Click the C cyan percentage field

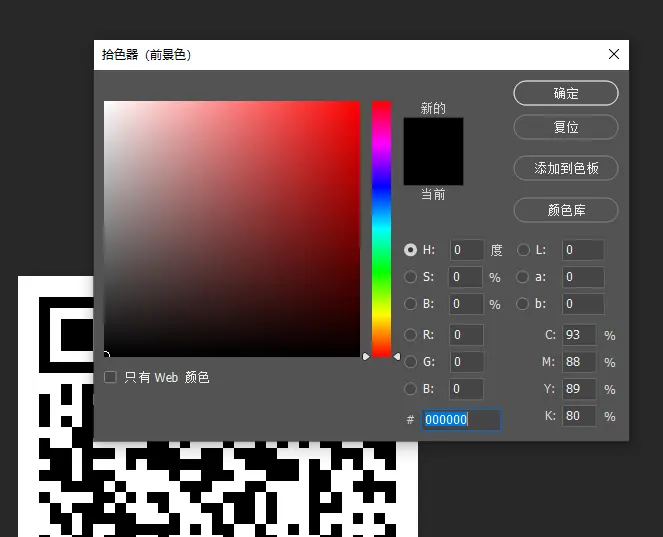pos(579,335)
